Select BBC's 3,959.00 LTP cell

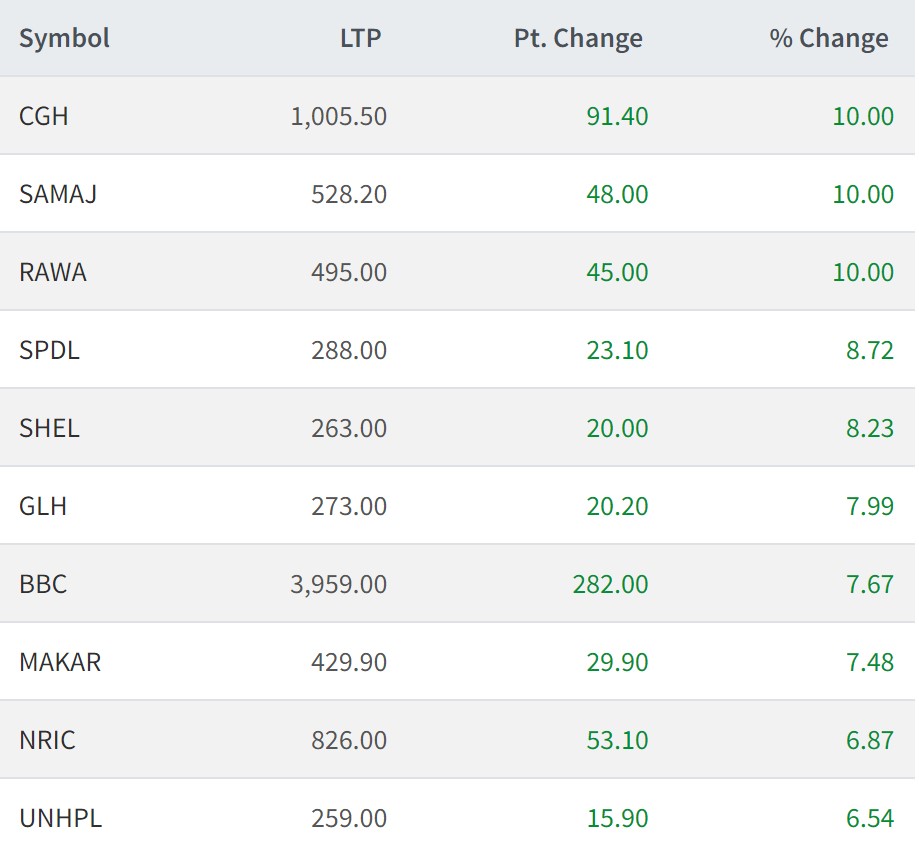click(338, 584)
